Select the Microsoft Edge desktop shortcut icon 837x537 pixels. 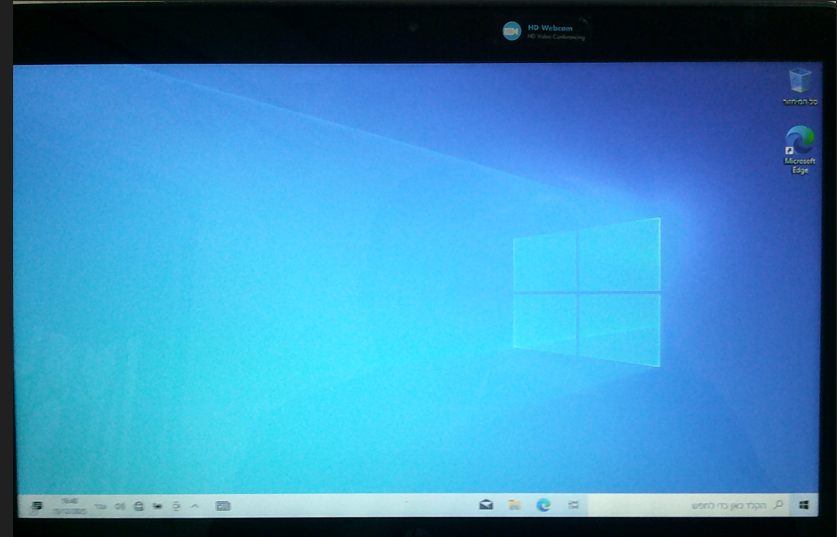[799, 139]
